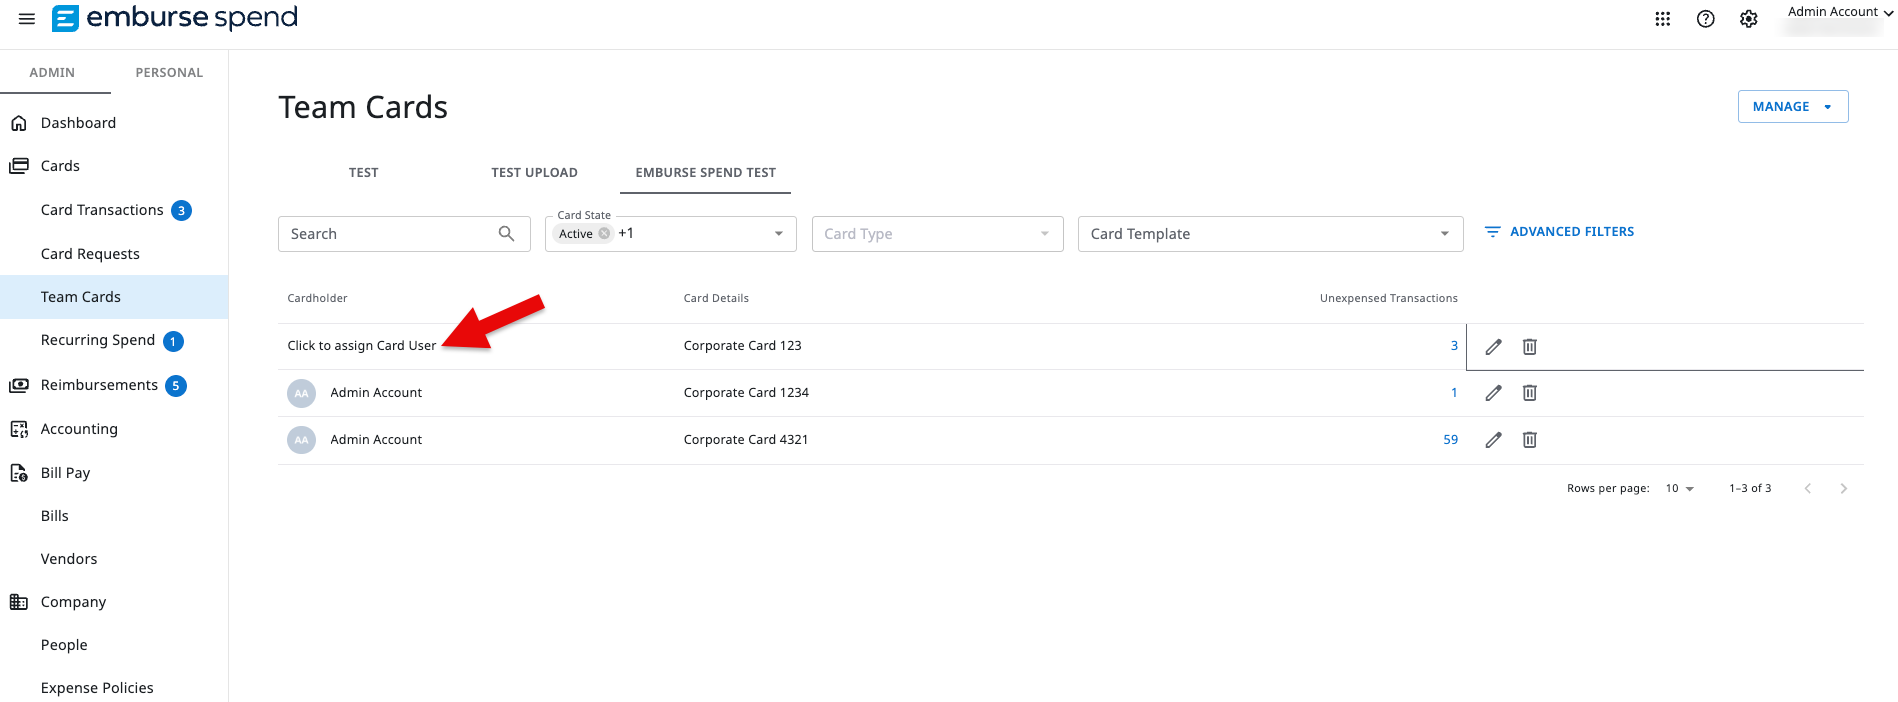
Task: Open the apps grid launcher
Action: pyautogui.click(x=1662, y=19)
